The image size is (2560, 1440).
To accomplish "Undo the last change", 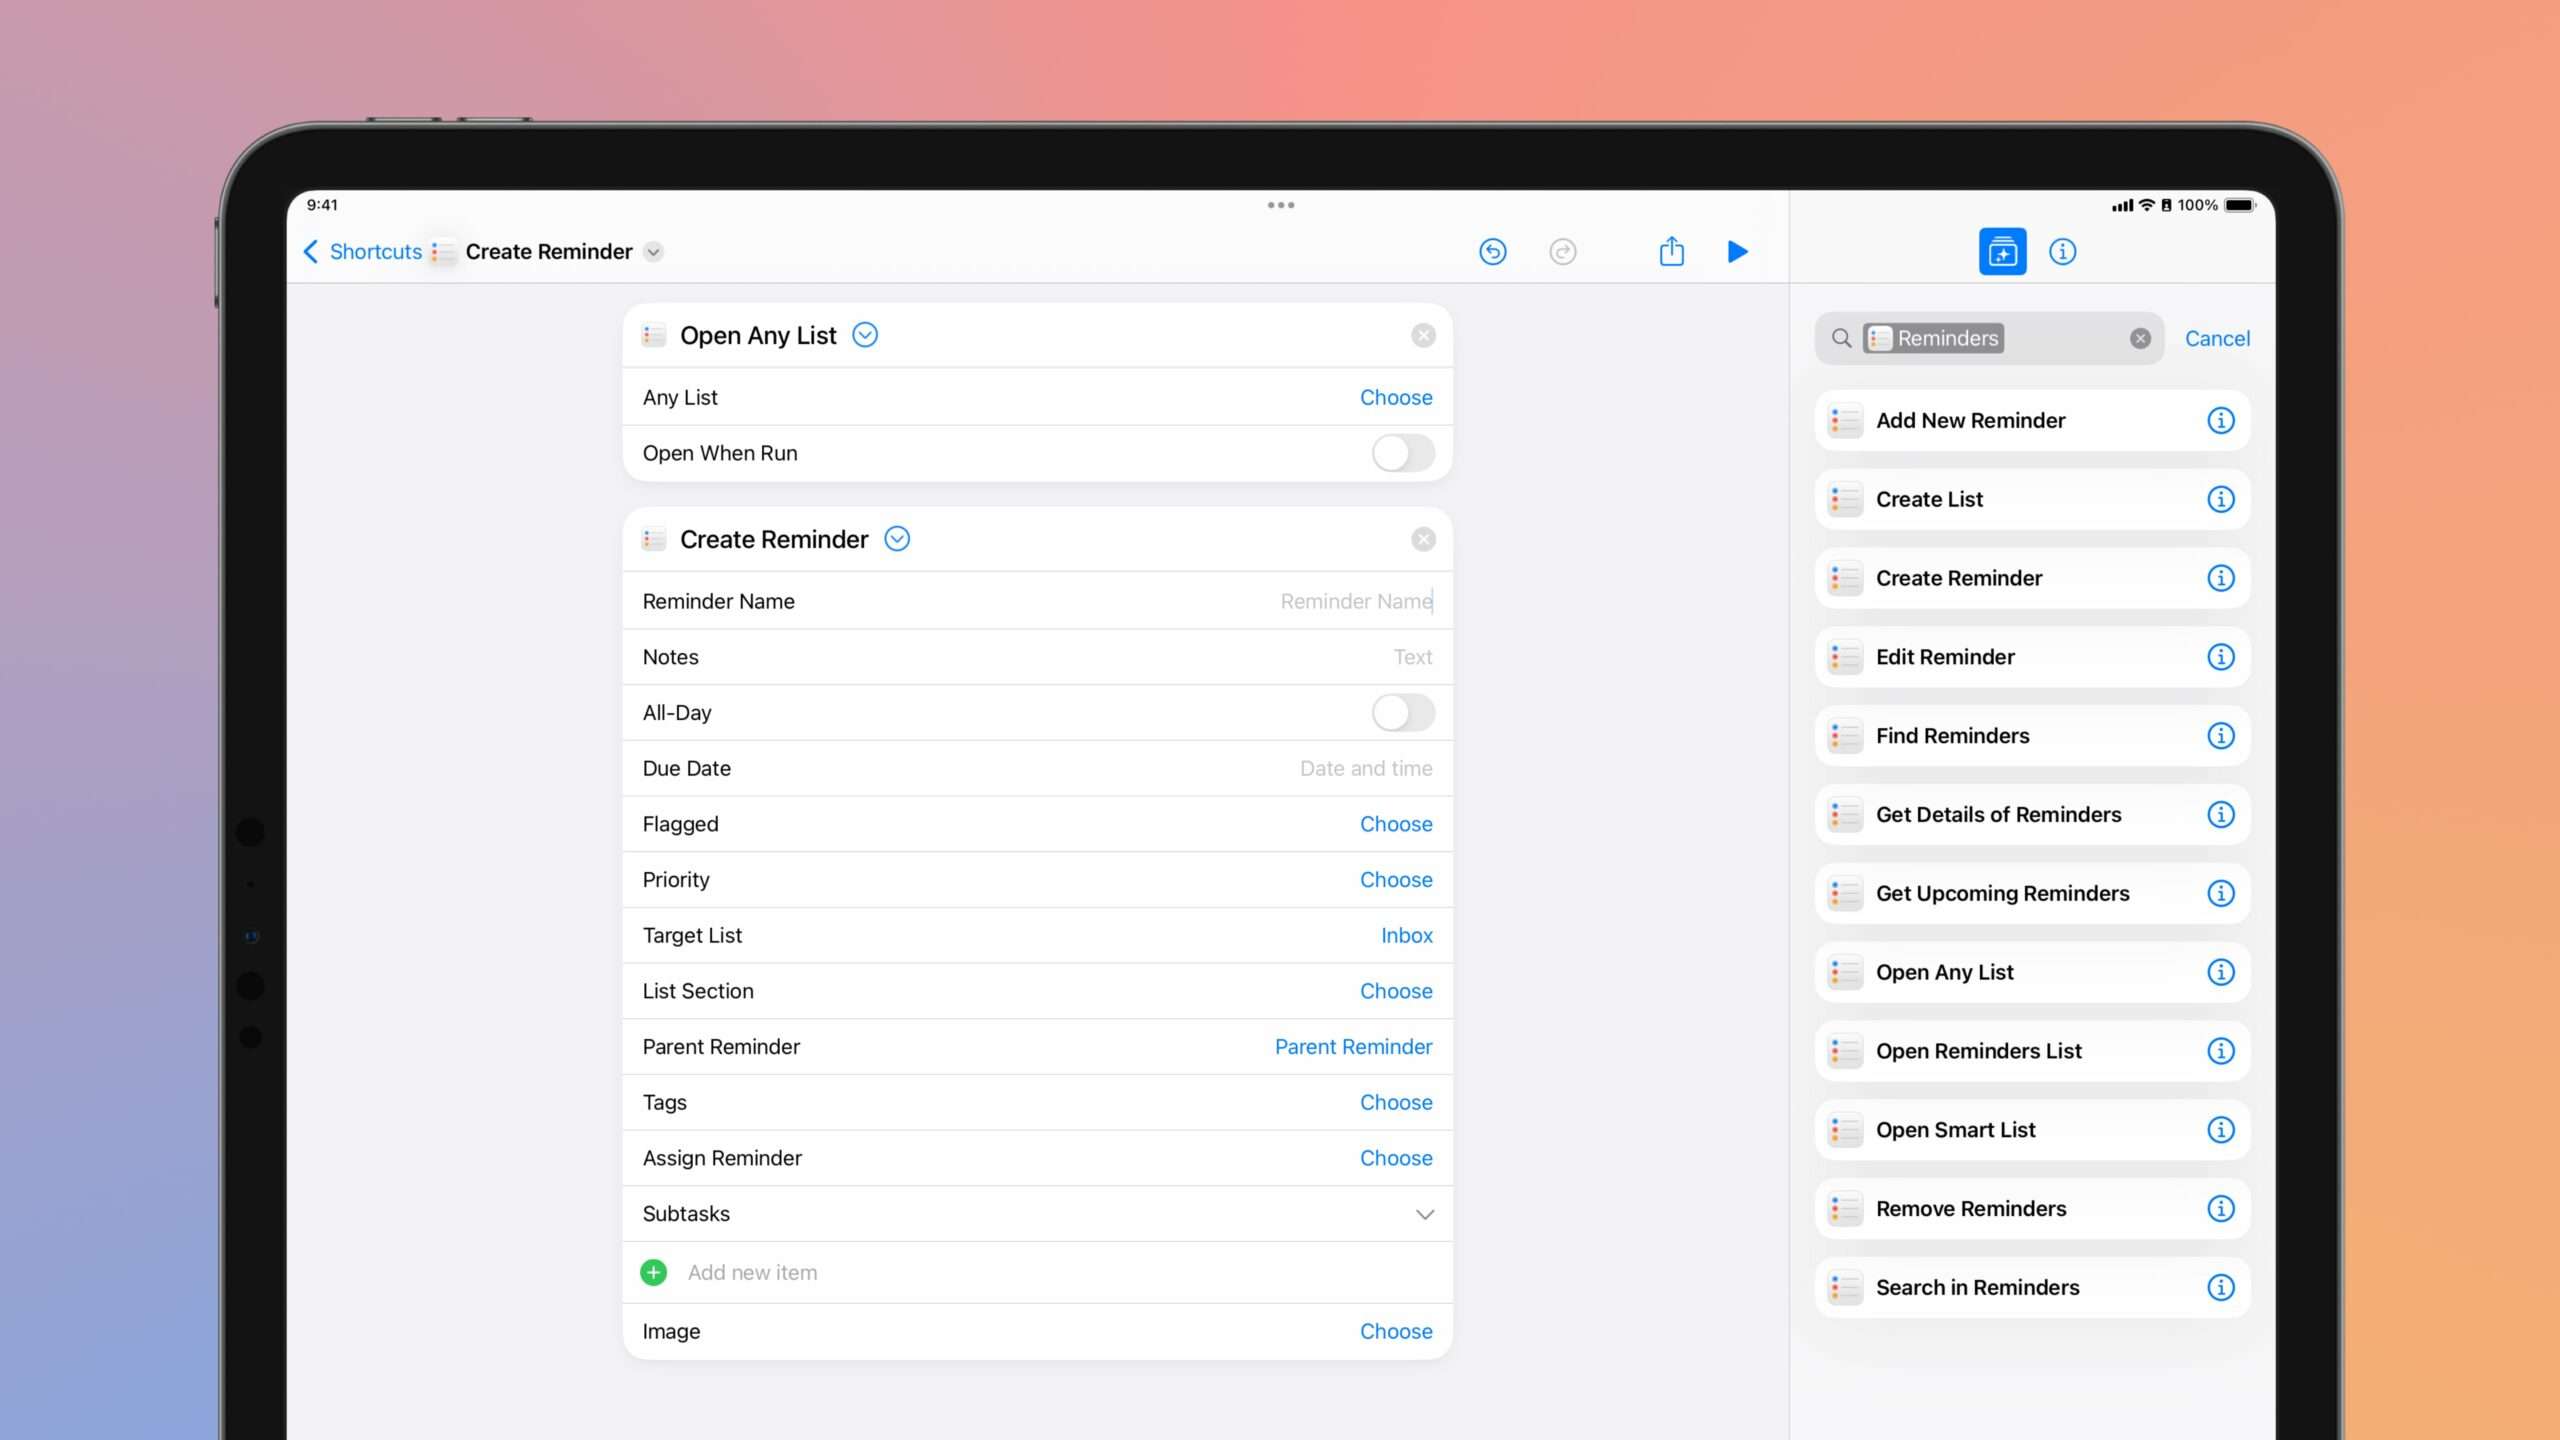I will point(1492,251).
